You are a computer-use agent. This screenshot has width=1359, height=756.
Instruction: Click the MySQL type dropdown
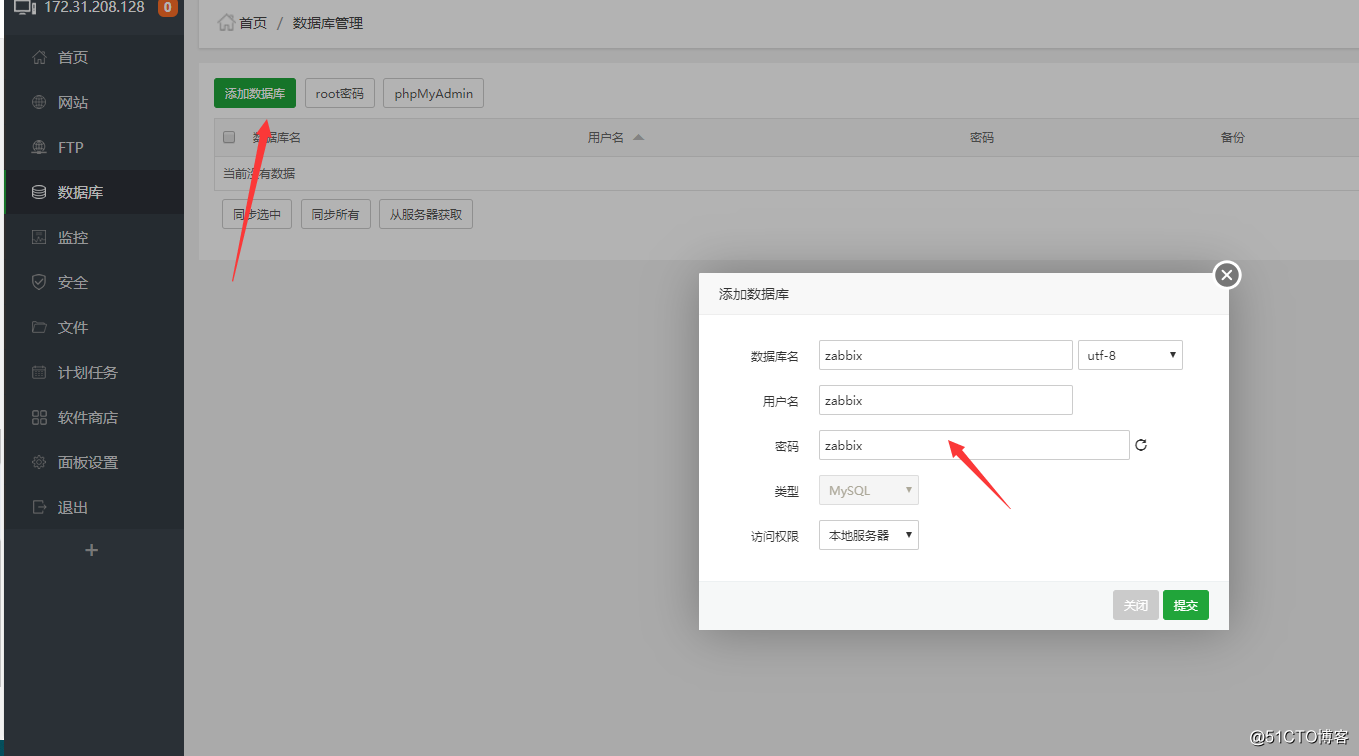pyautogui.click(x=868, y=490)
